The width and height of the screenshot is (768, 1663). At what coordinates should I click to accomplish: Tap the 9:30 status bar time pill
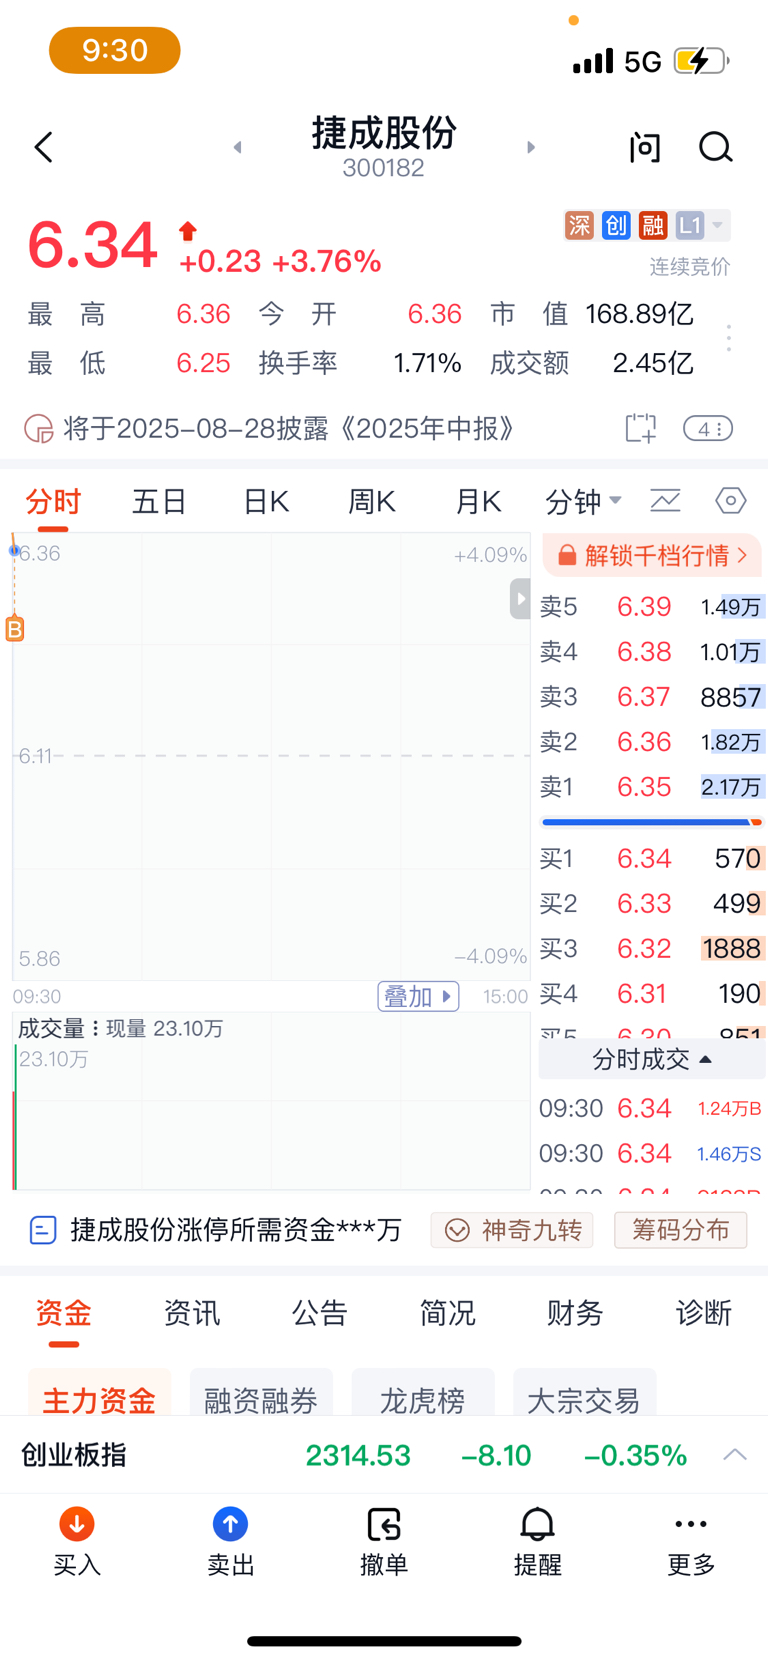click(115, 50)
